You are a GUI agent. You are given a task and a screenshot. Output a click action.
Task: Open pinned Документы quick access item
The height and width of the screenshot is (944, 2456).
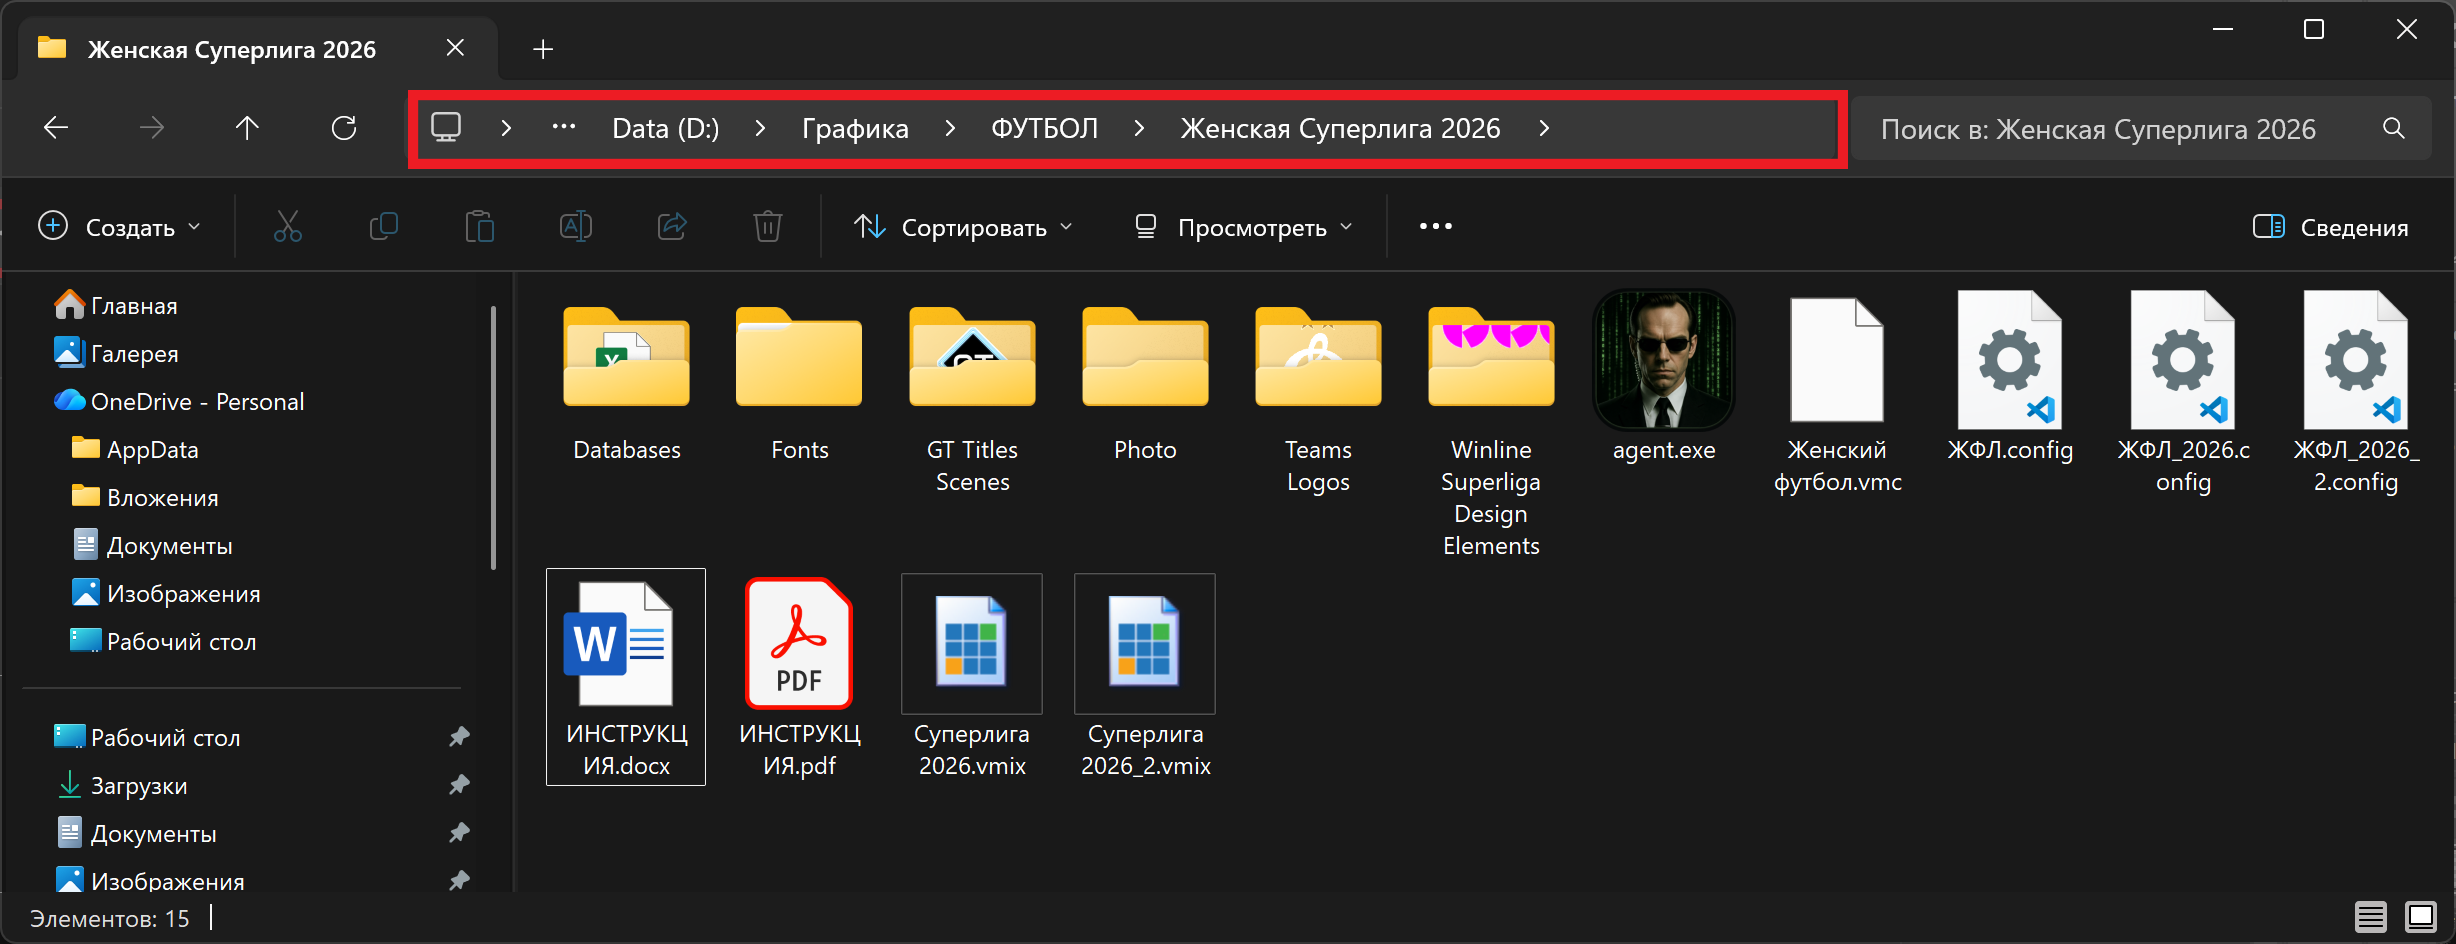click(x=136, y=833)
